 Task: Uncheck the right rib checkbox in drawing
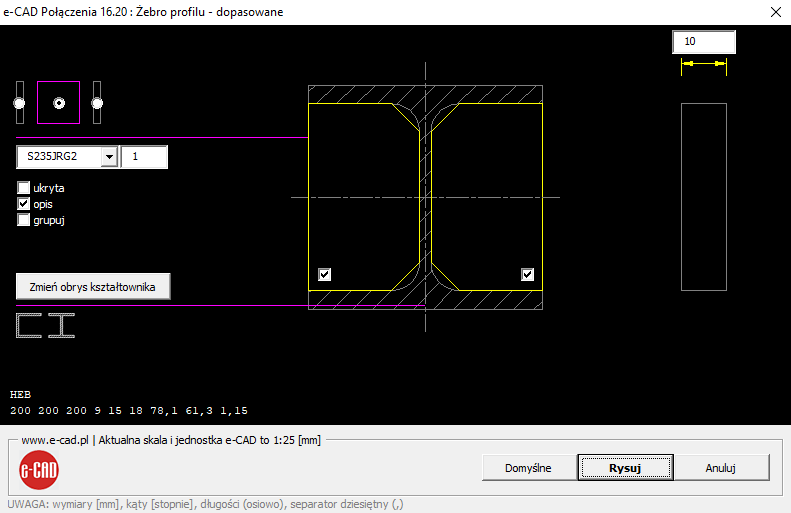tap(527, 274)
